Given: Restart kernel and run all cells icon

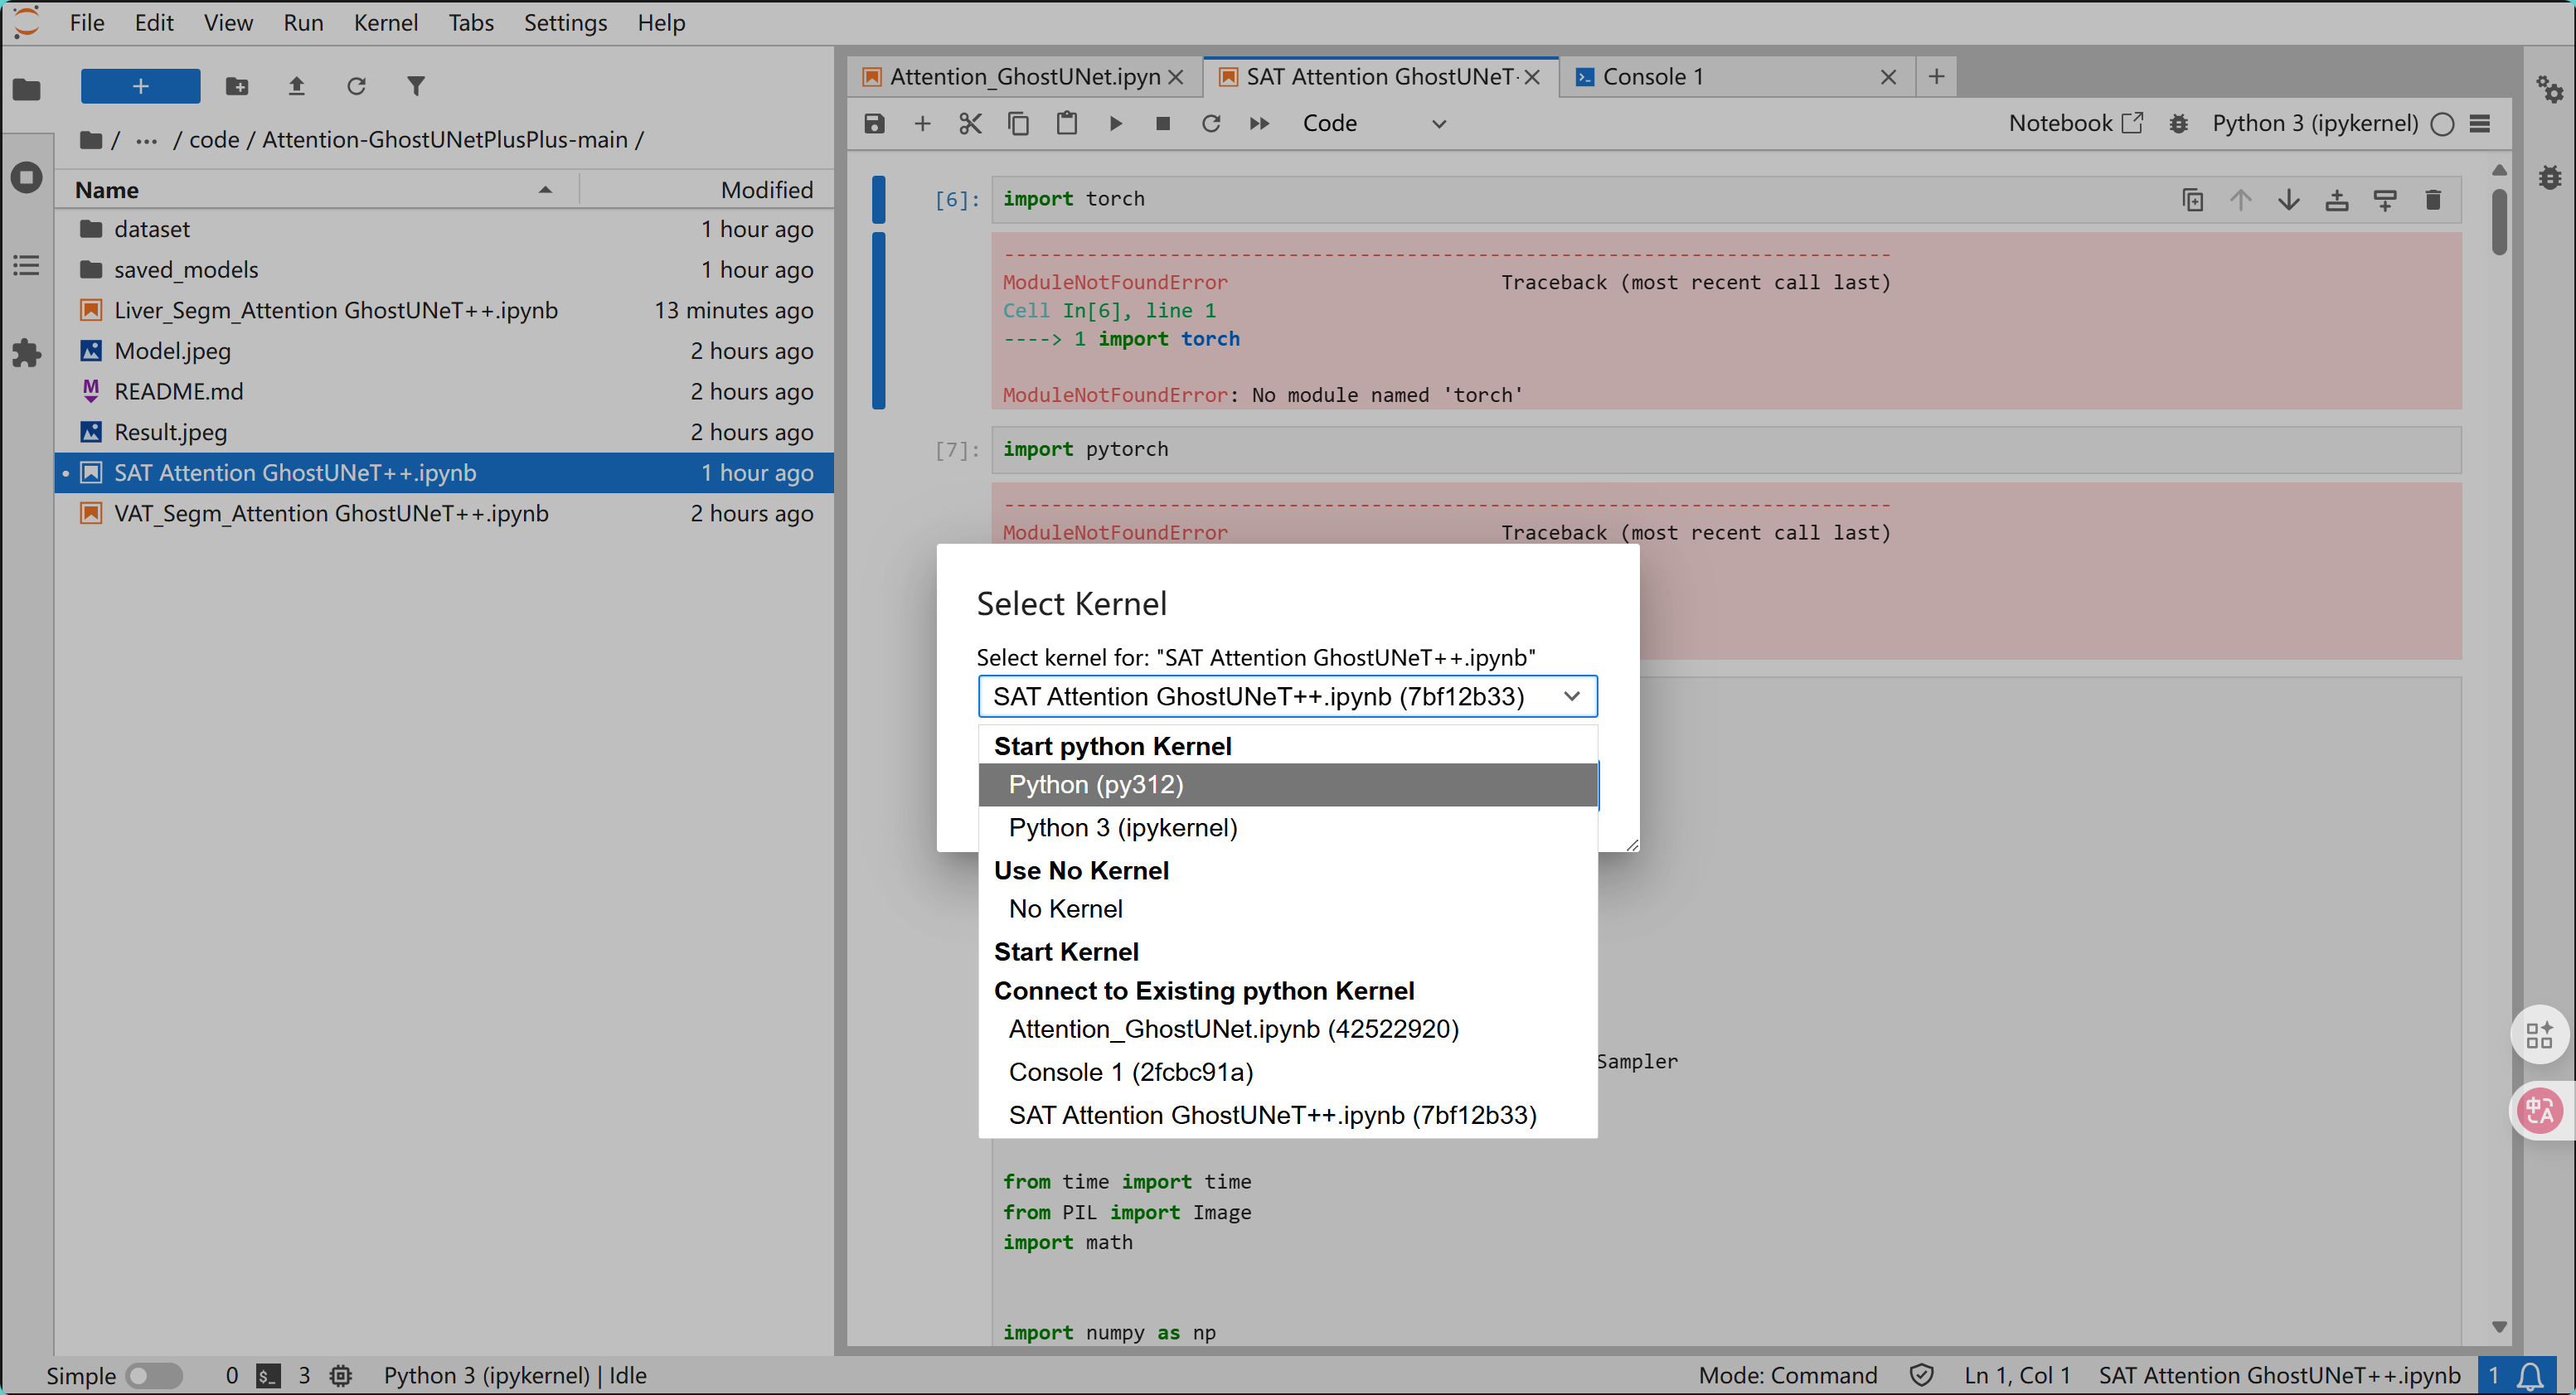Looking at the screenshot, I should click(1259, 123).
